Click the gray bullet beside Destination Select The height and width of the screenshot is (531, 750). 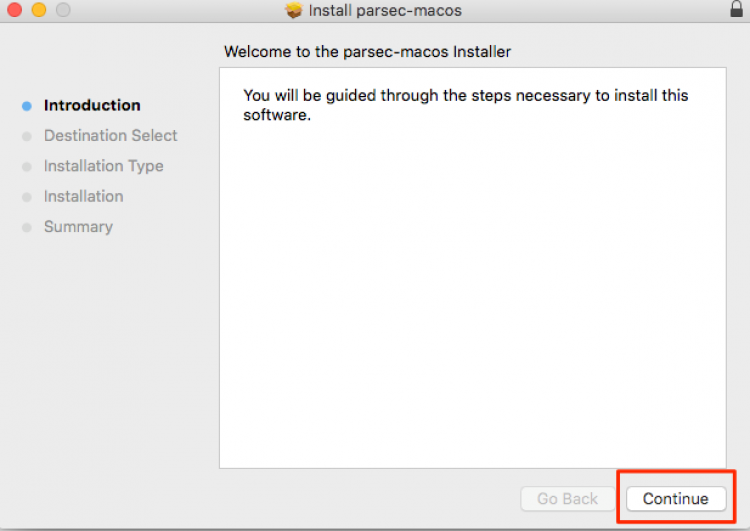[27, 137]
